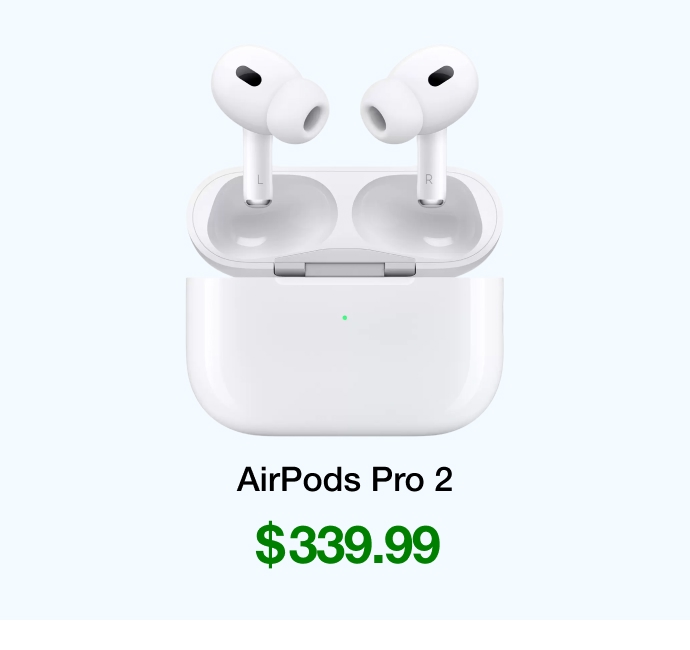Click the black vent on right earbud
This screenshot has width=690, height=650.
tap(441, 76)
